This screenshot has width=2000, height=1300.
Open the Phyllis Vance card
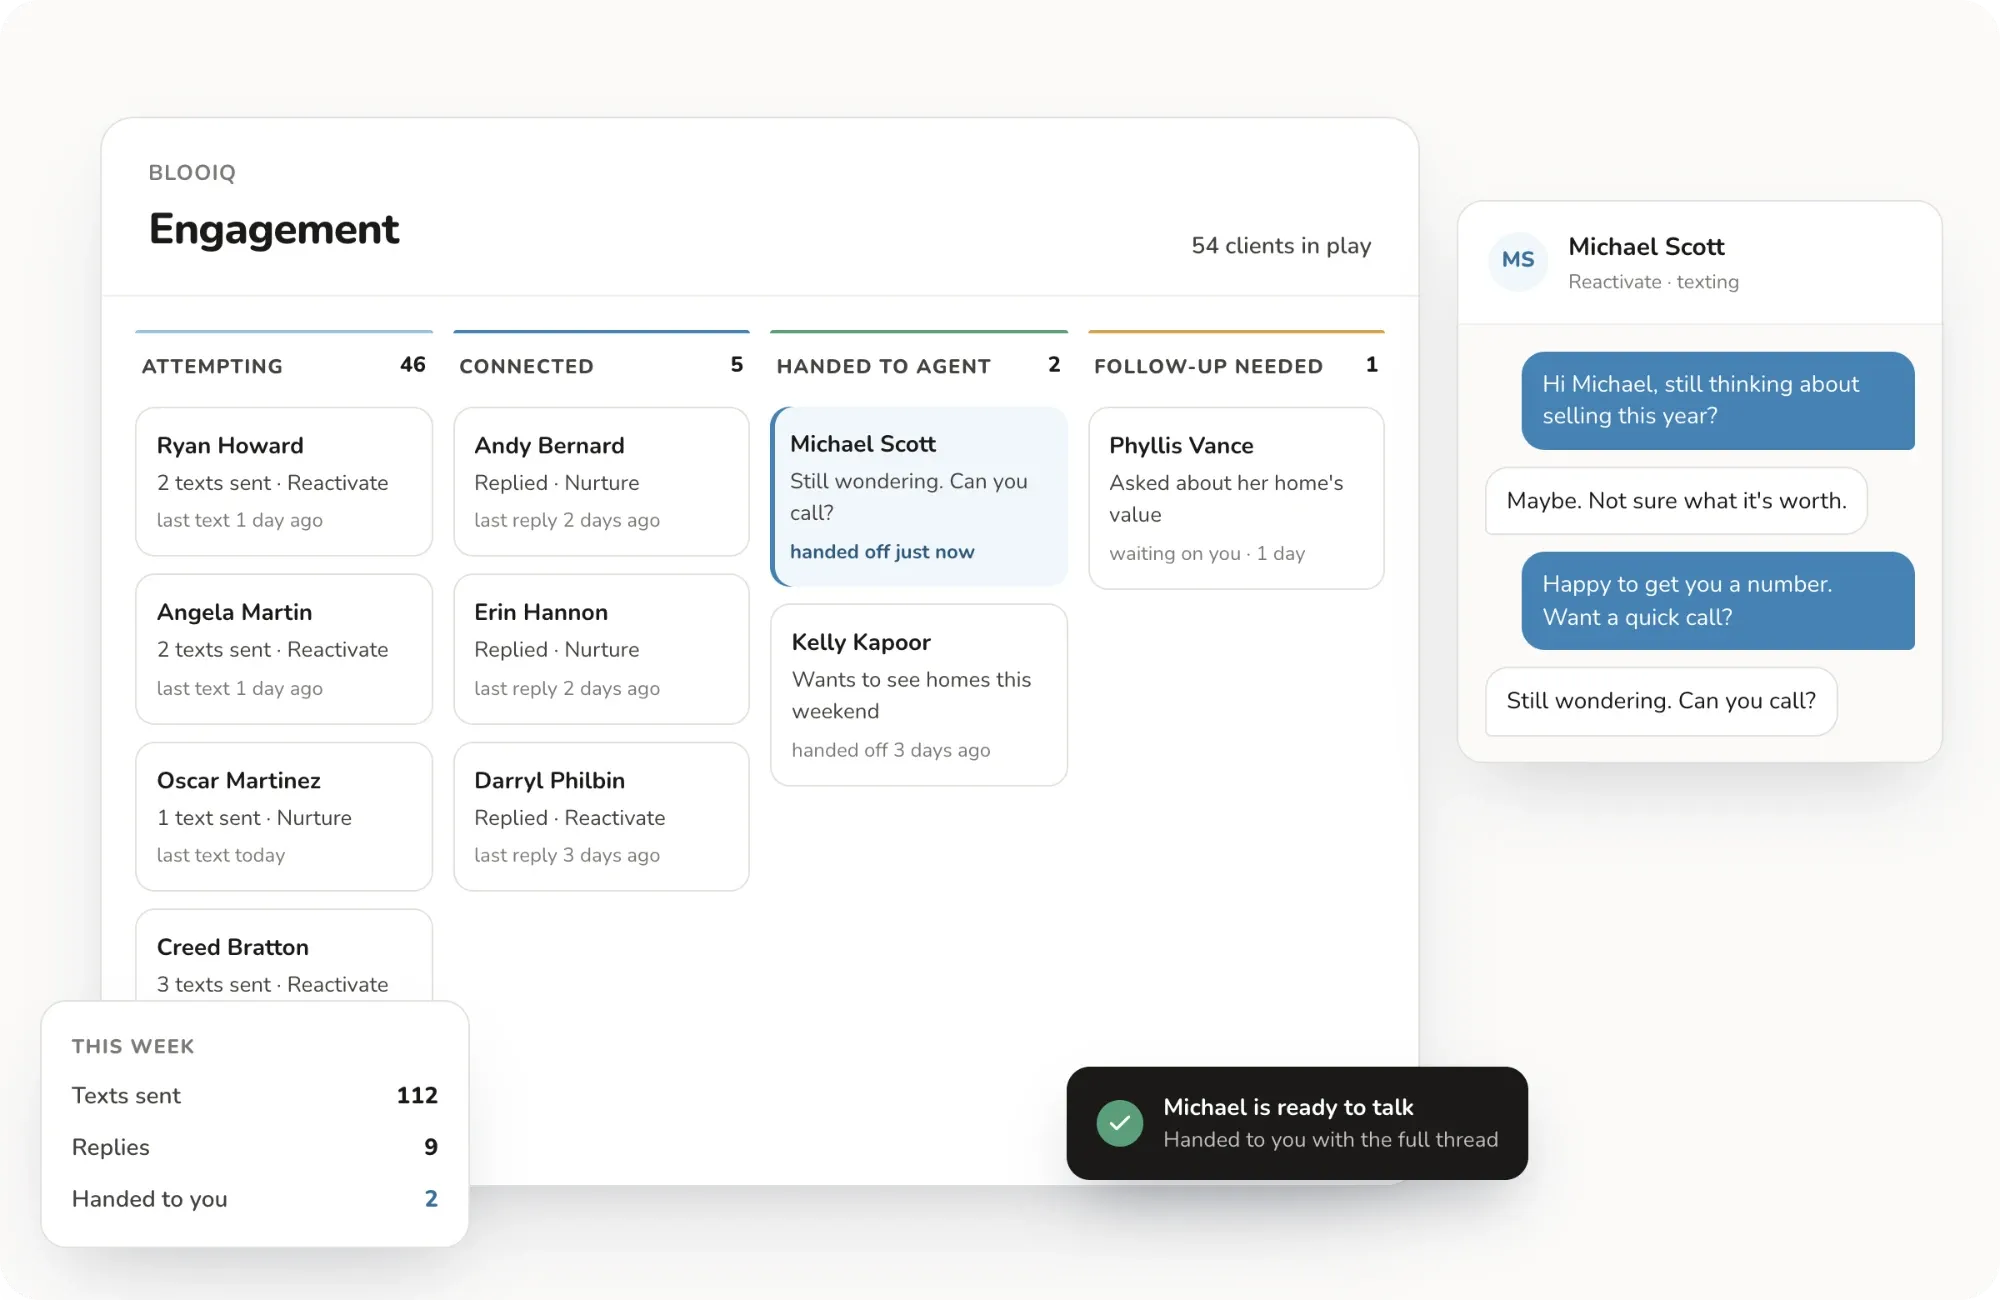(1236, 498)
